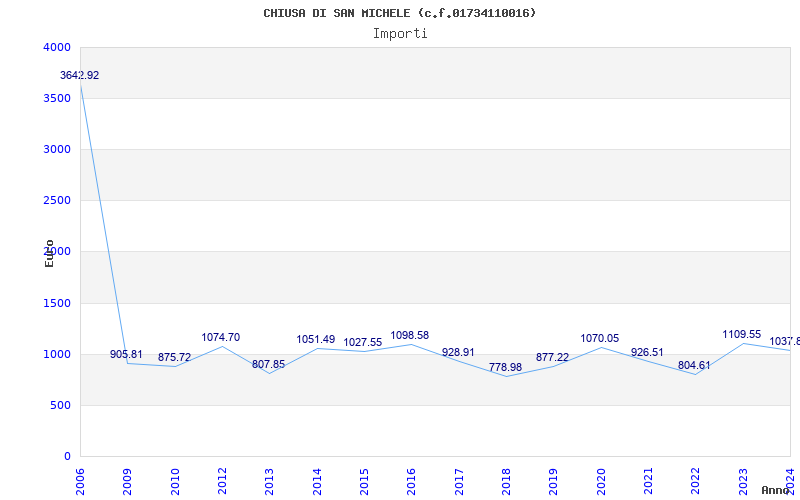Select the 1098.58 data label

click(x=410, y=335)
